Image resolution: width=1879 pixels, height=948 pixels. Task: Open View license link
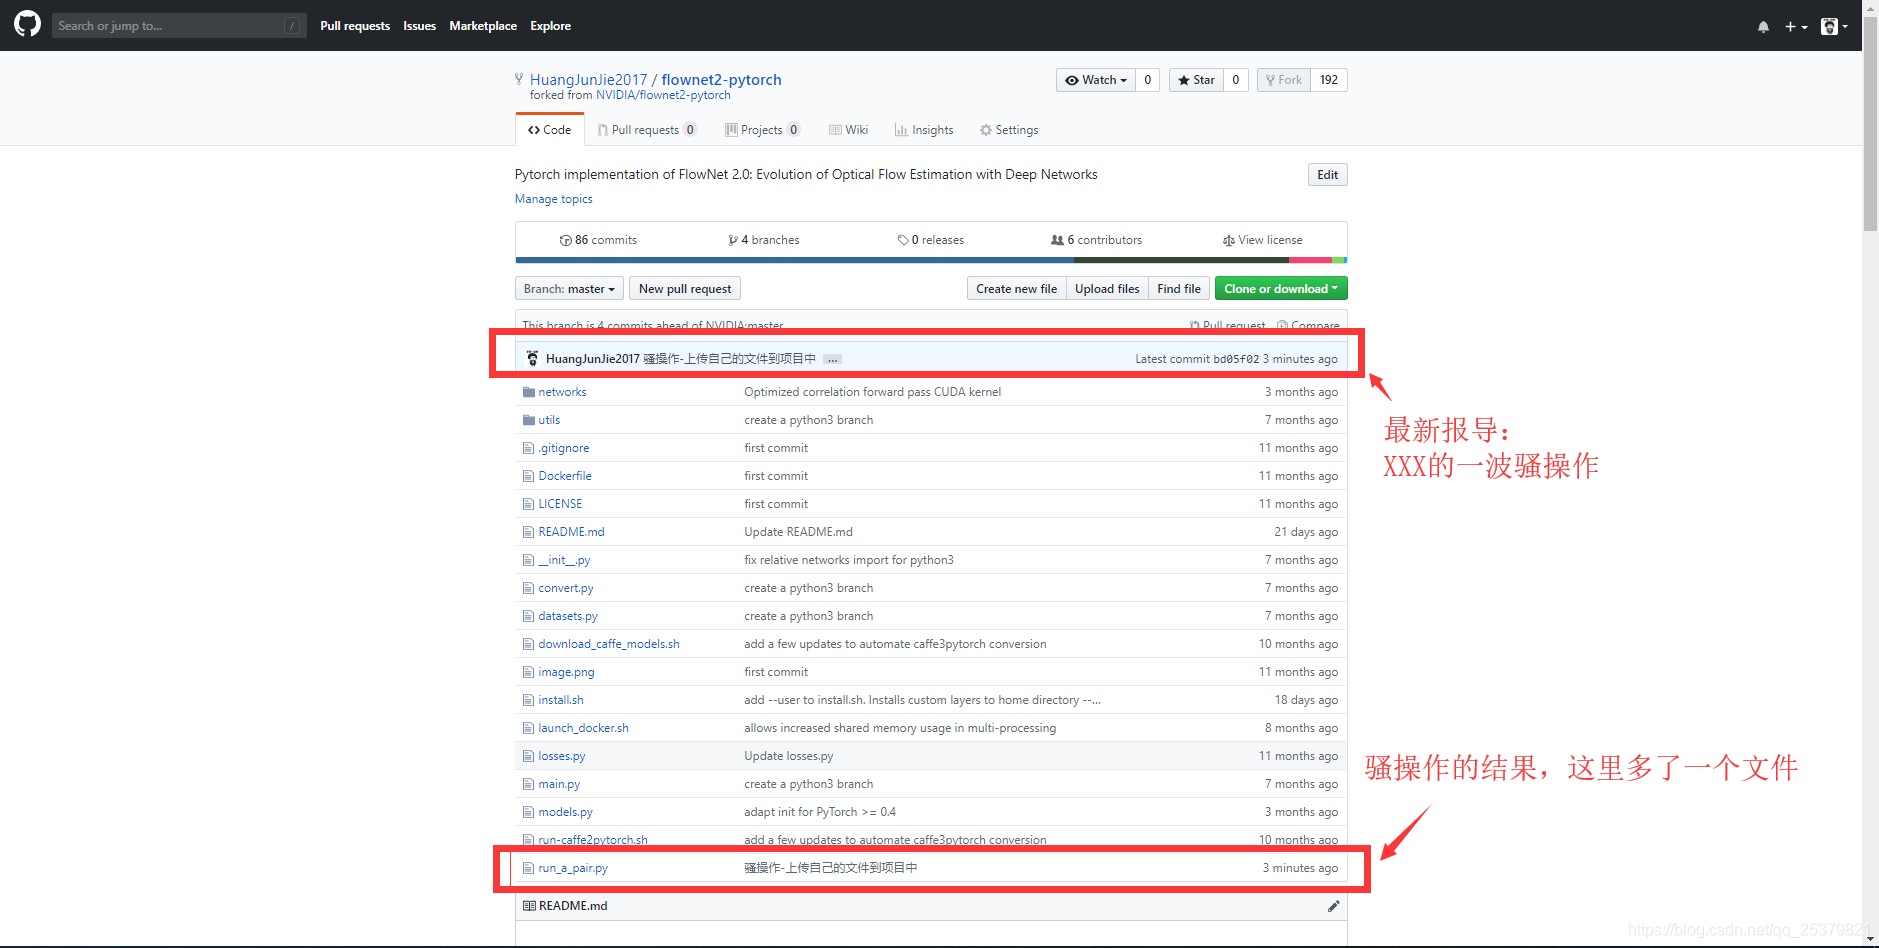tap(1262, 240)
